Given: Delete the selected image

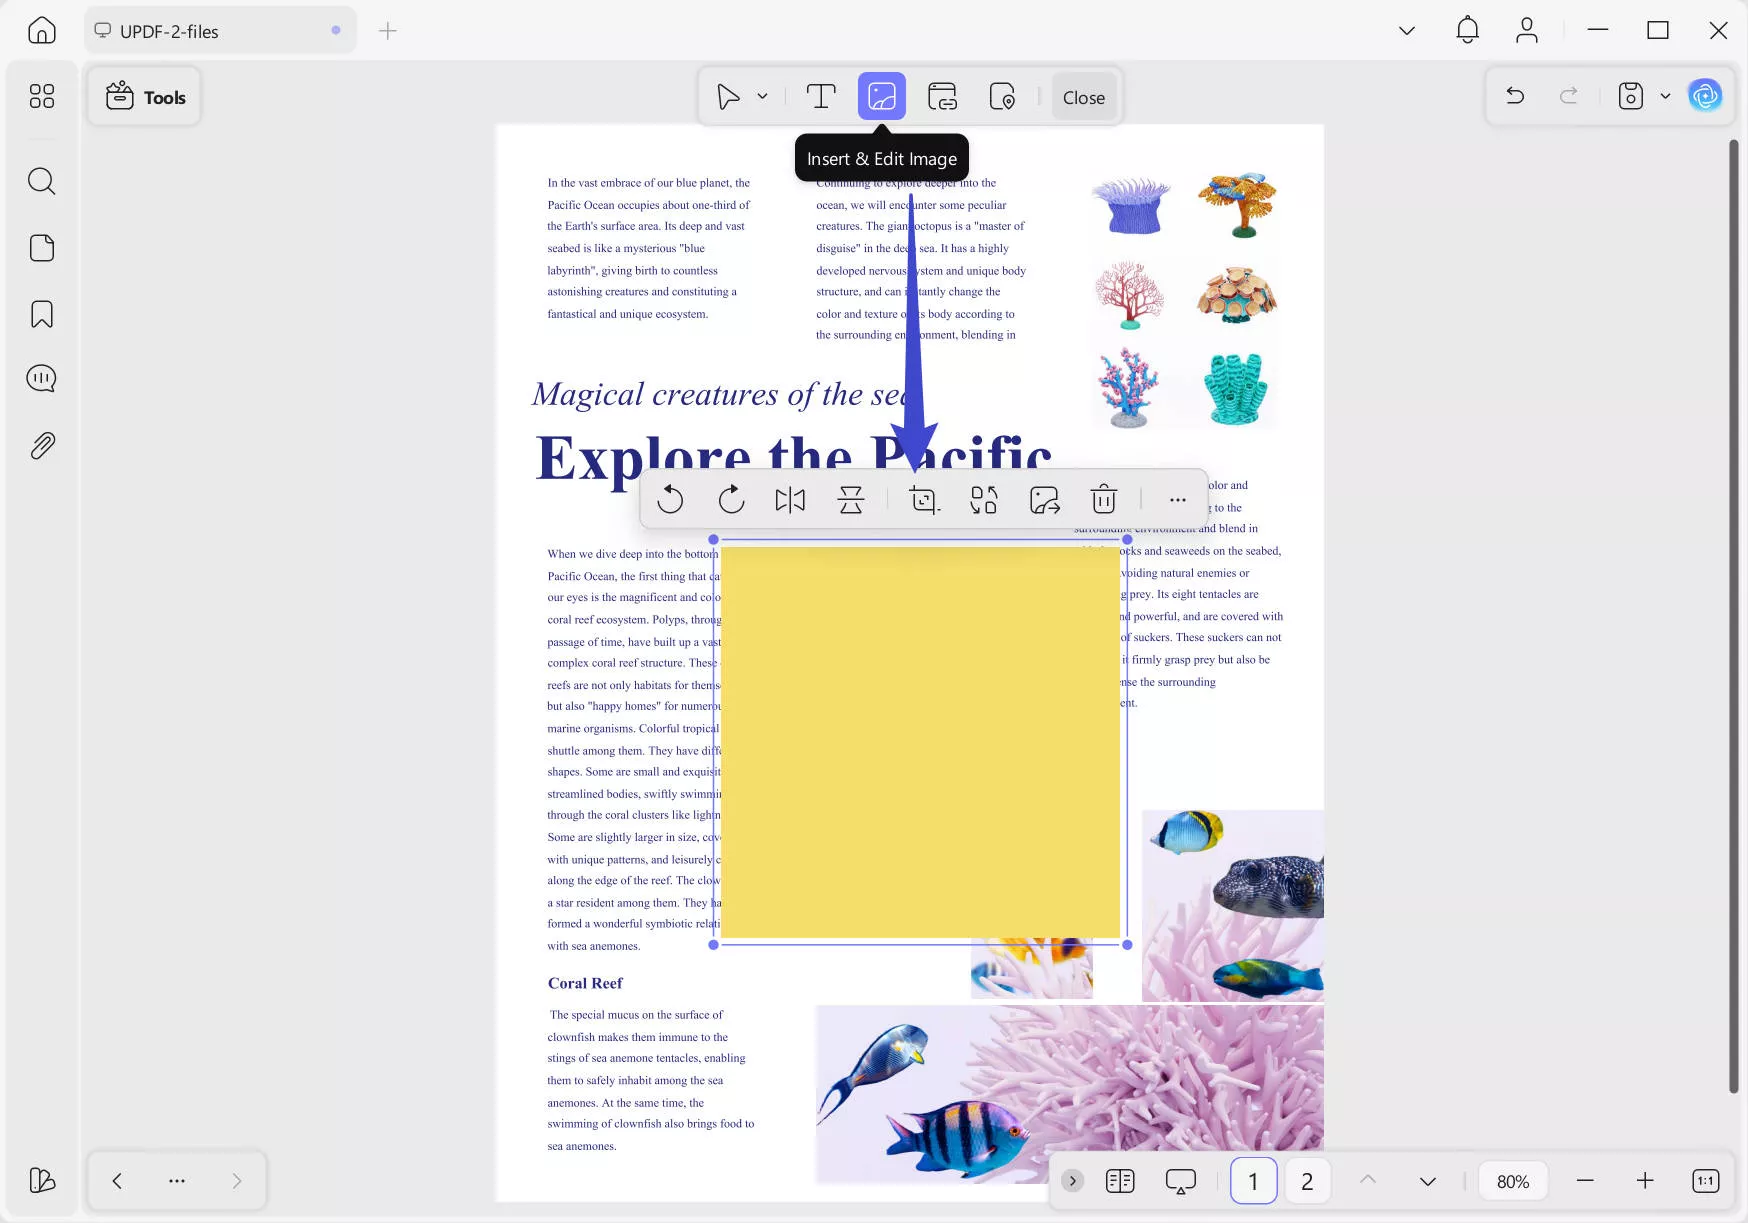Looking at the screenshot, I should click(1104, 499).
